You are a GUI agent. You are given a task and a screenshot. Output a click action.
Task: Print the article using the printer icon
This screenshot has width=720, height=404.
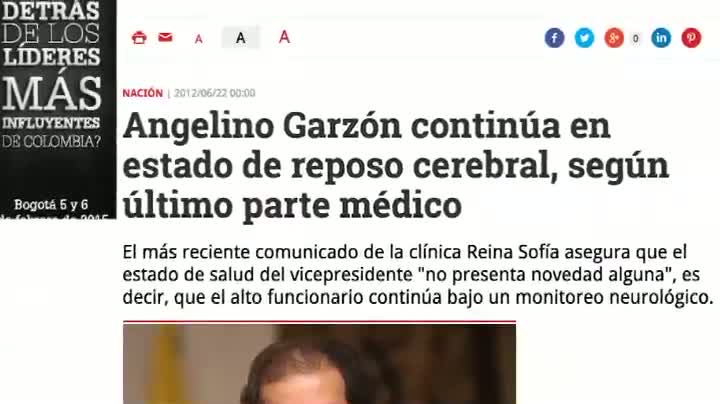(x=139, y=38)
